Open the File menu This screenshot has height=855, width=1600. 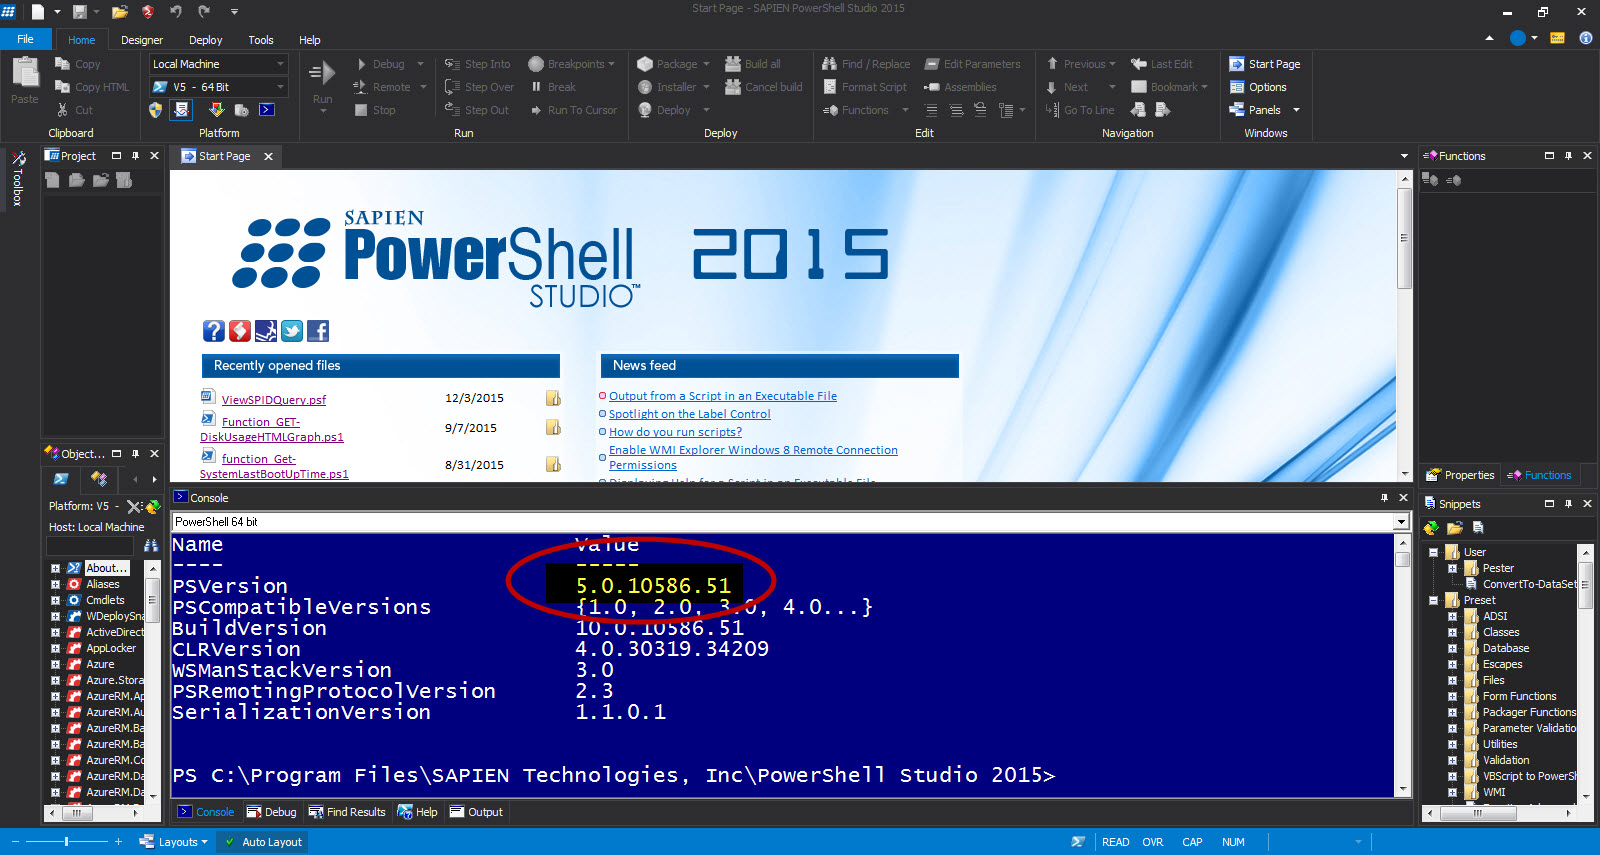pos(25,40)
